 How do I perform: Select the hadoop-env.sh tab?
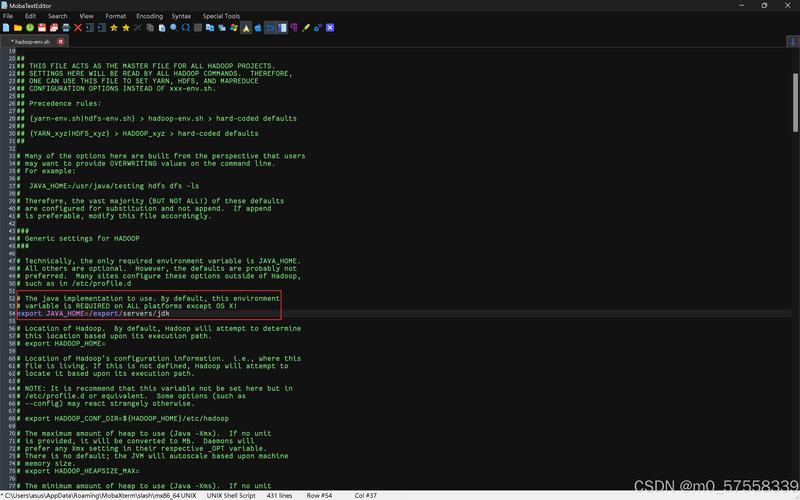pos(32,41)
